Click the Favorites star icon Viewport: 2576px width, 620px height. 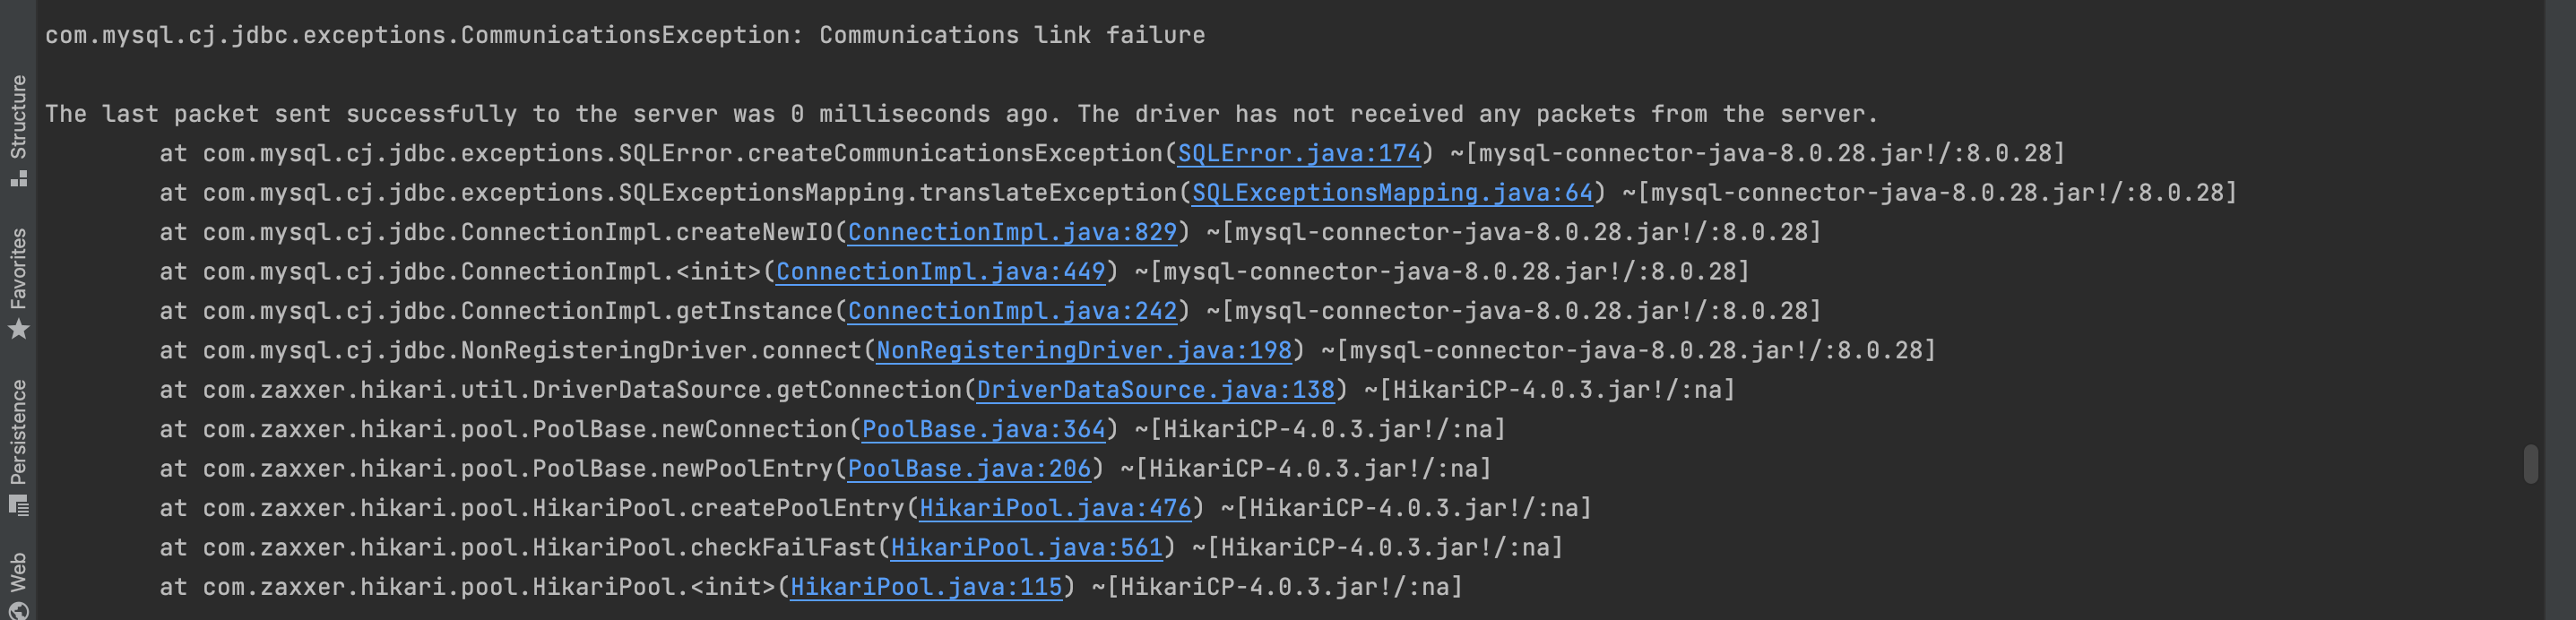[18, 329]
